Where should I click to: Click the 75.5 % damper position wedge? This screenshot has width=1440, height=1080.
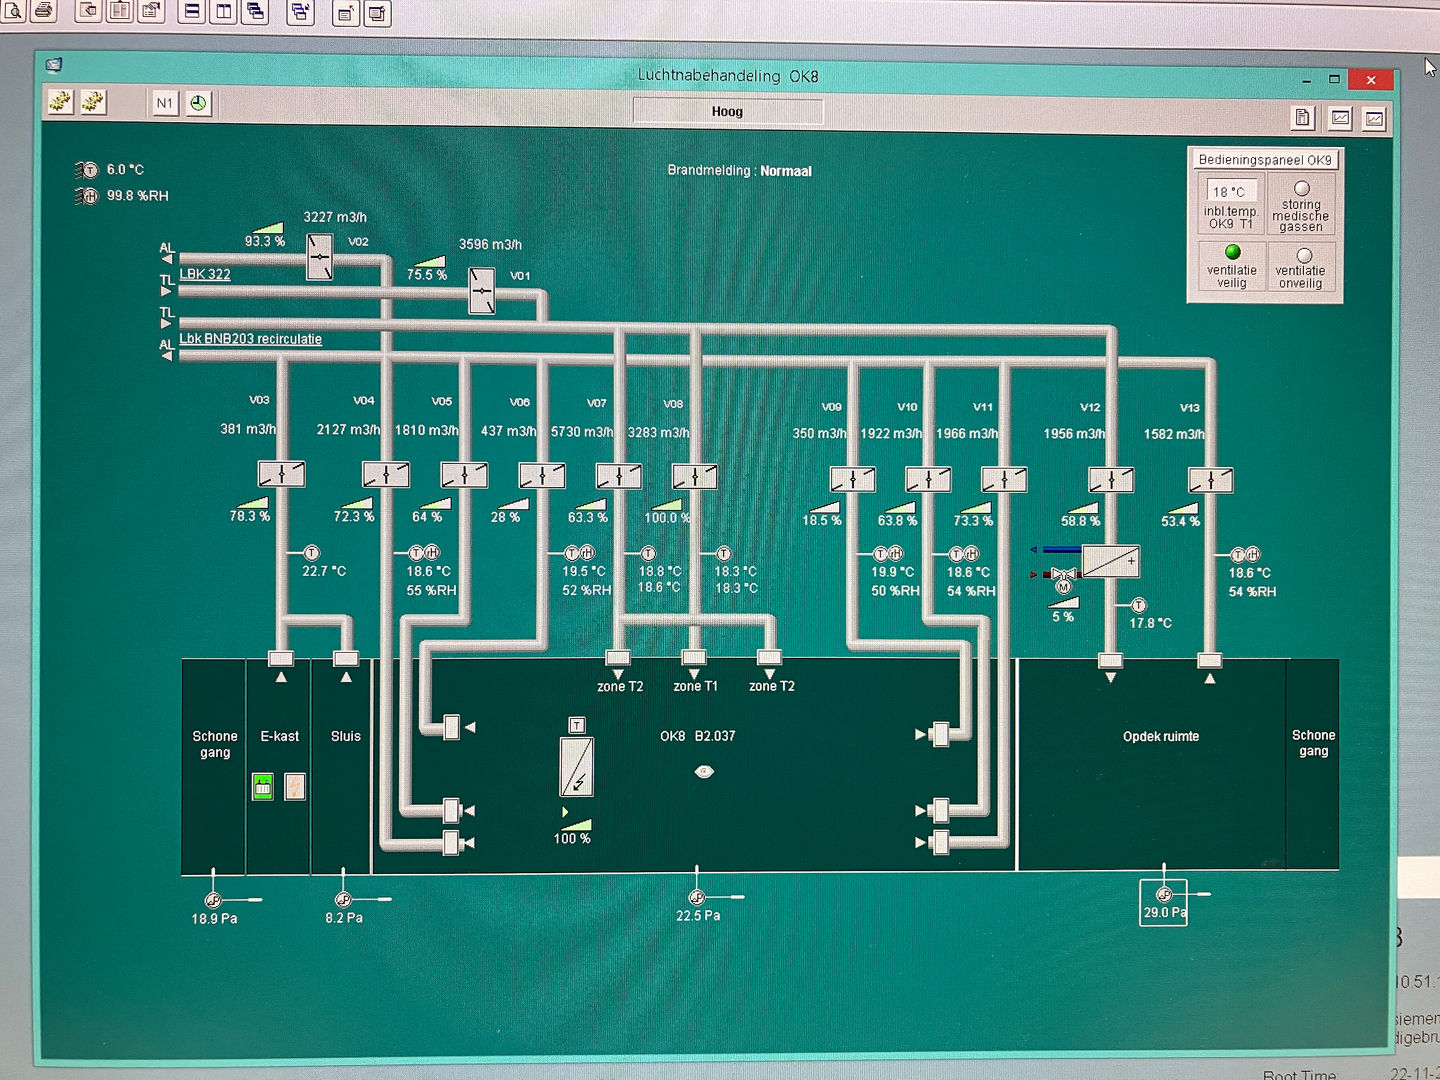[x=428, y=261]
